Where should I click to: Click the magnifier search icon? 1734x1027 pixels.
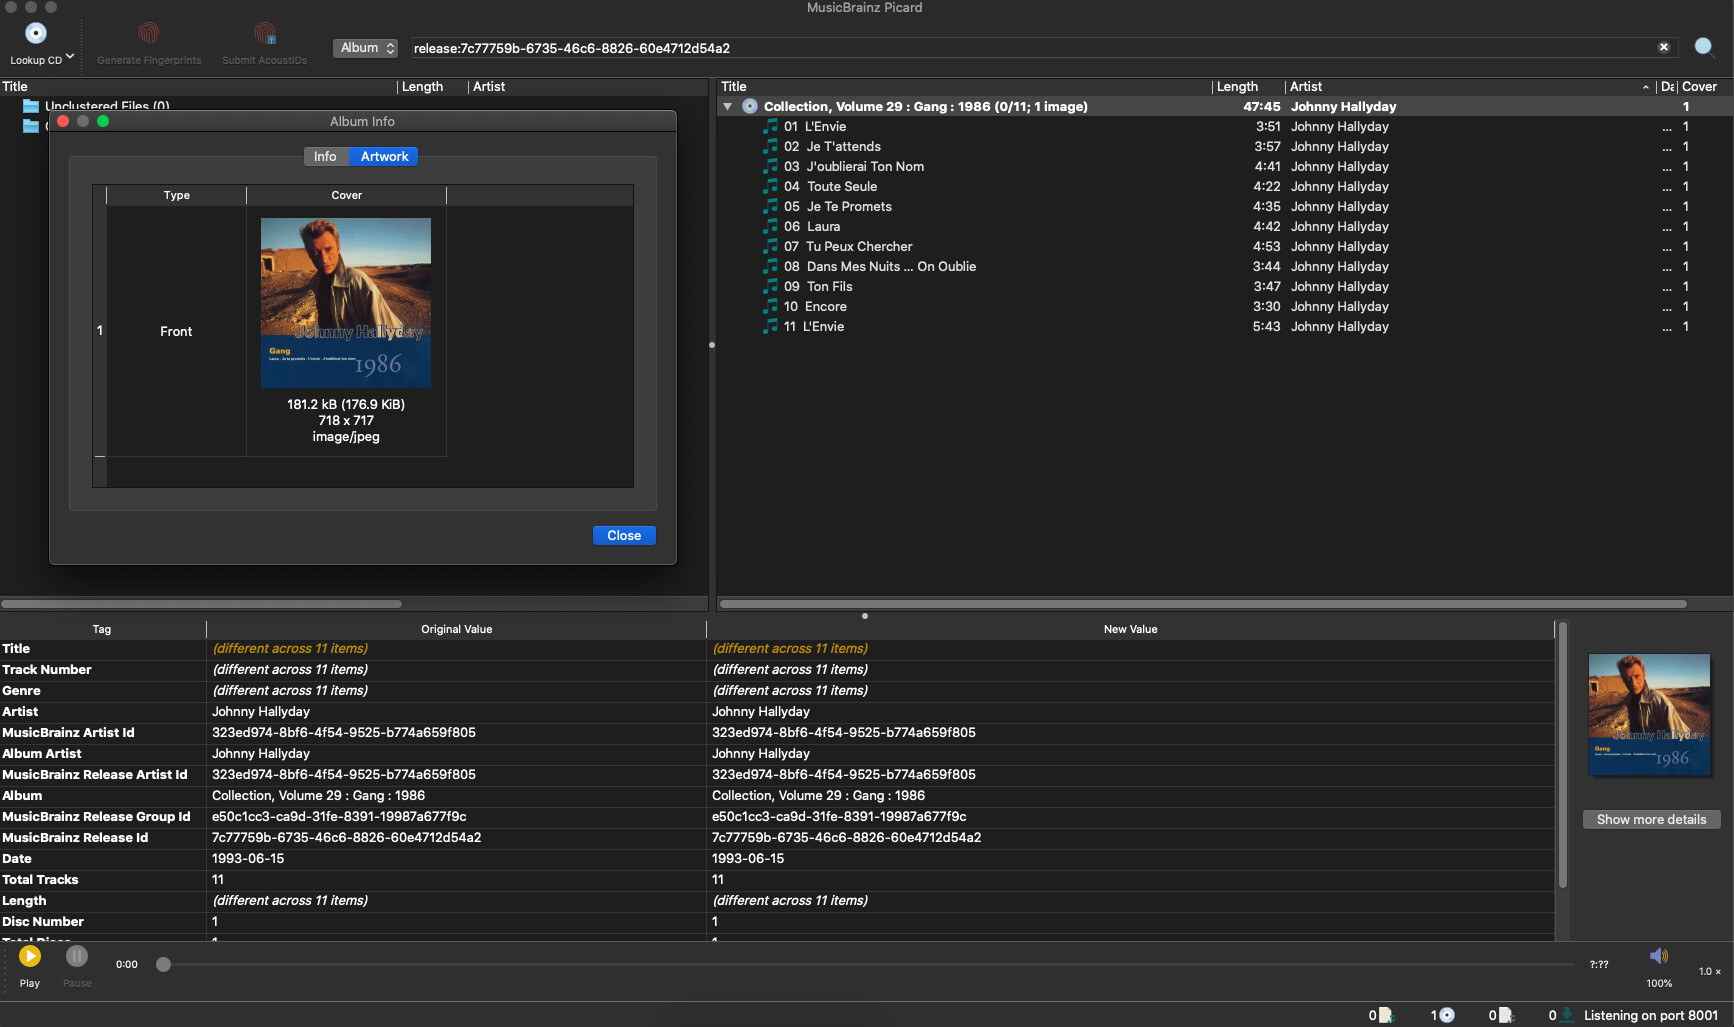tap(1704, 47)
